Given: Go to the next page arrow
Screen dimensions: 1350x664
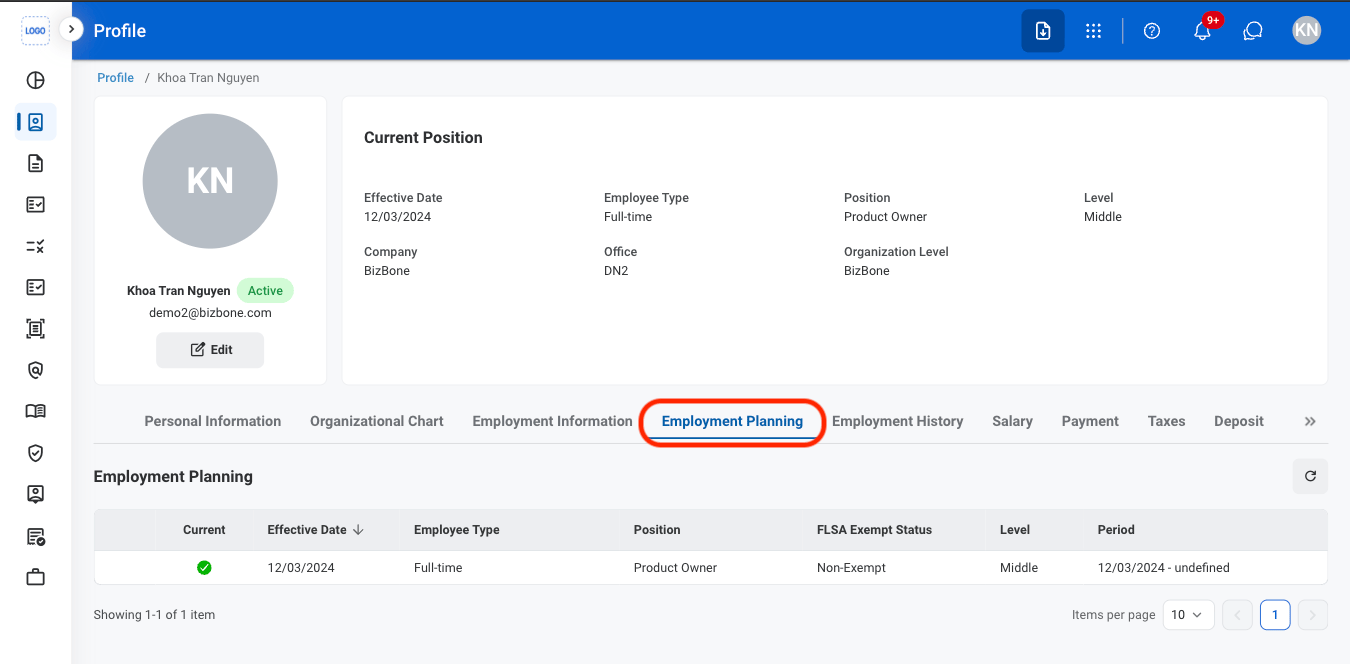Looking at the screenshot, I should pos(1312,615).
